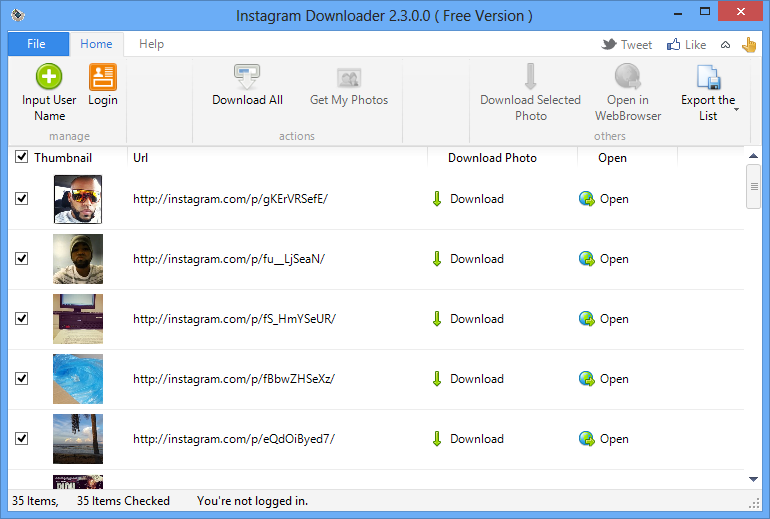770x519 pixels.
Task: Click 'You're not logged in.' status text
Action: click(252, 501)
